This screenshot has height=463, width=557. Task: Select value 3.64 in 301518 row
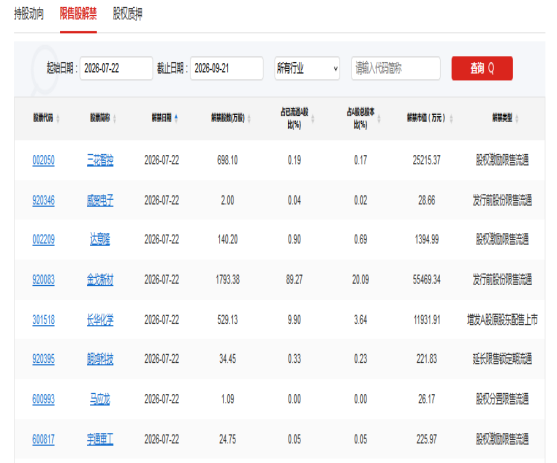[361, 320]
